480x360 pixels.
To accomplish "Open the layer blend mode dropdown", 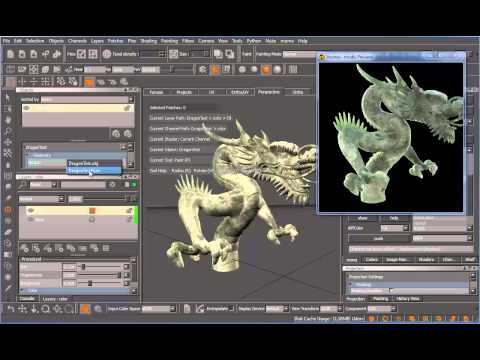I will [41, 199].
